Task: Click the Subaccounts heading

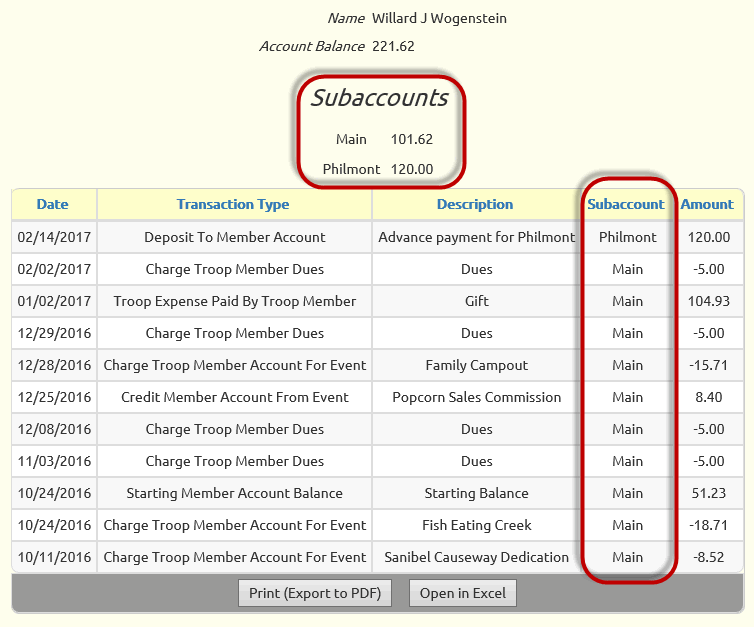Action: 379,98
